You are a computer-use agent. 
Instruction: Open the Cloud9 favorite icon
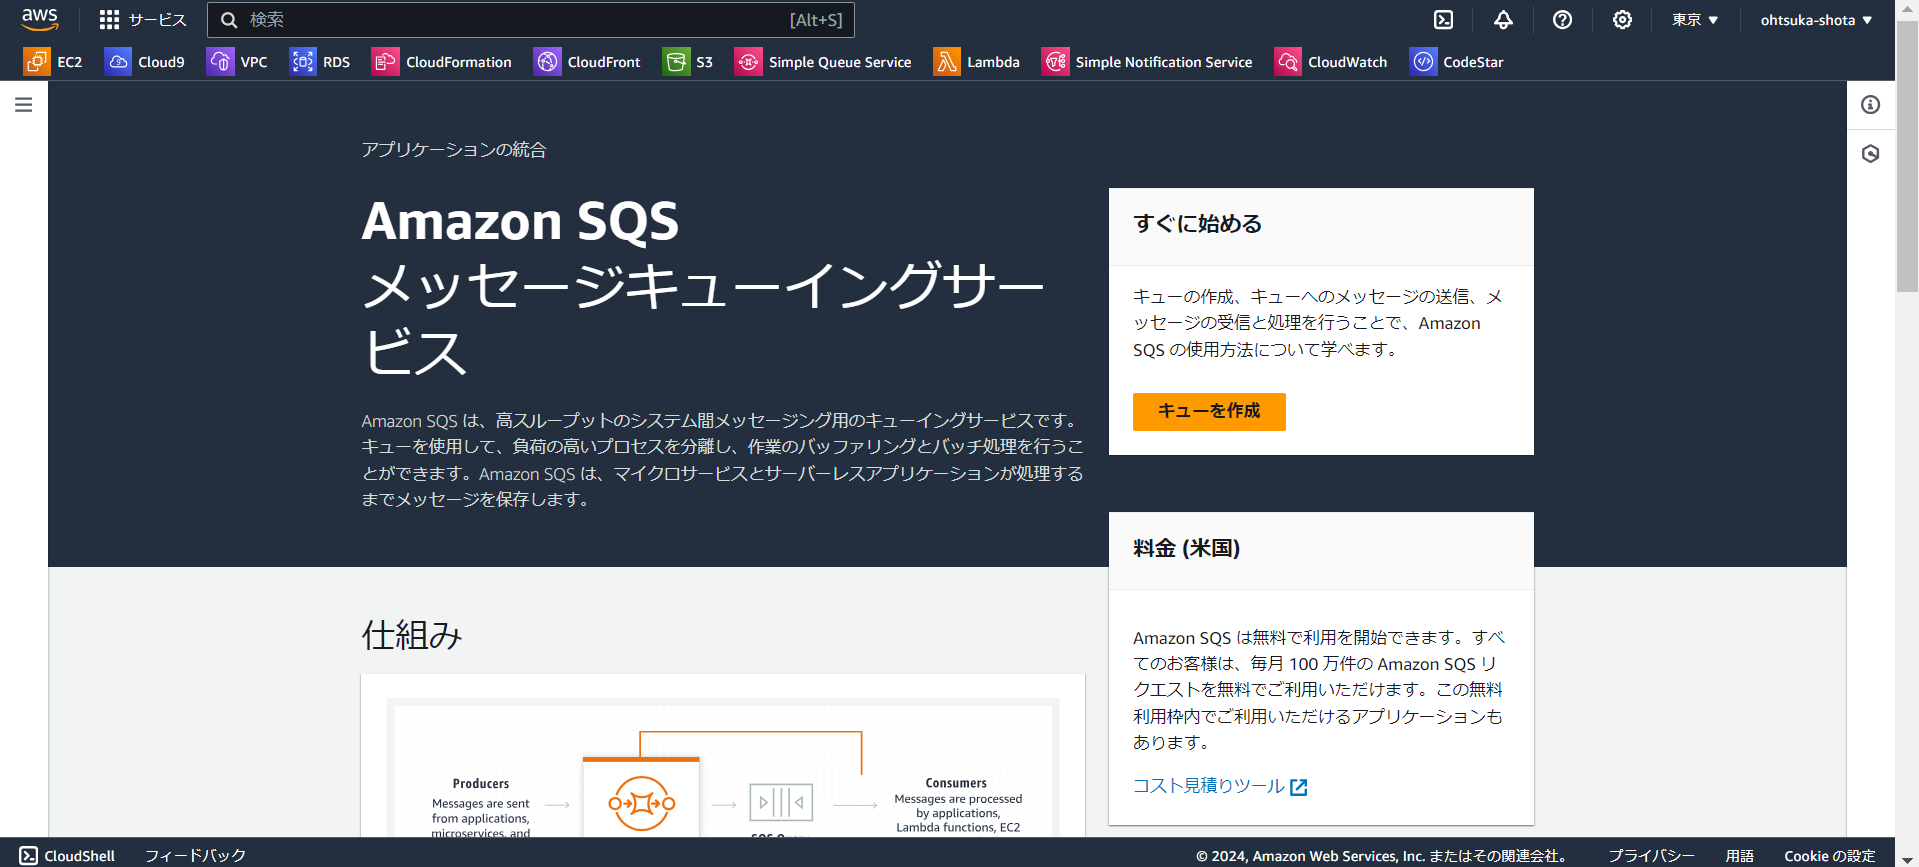118,62
